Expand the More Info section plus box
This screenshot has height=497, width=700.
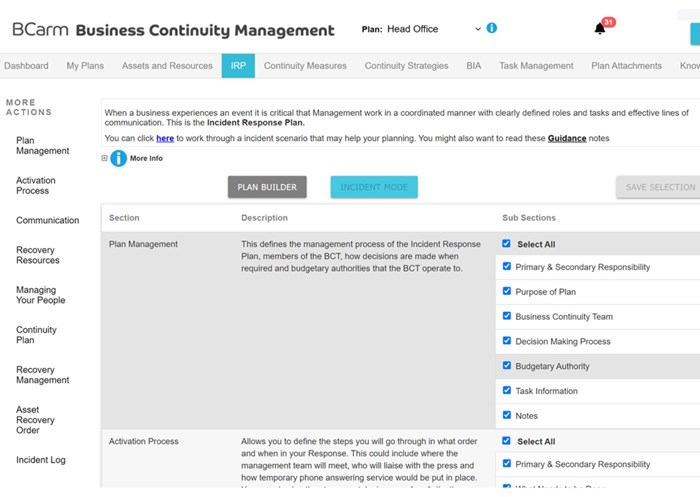104,158
